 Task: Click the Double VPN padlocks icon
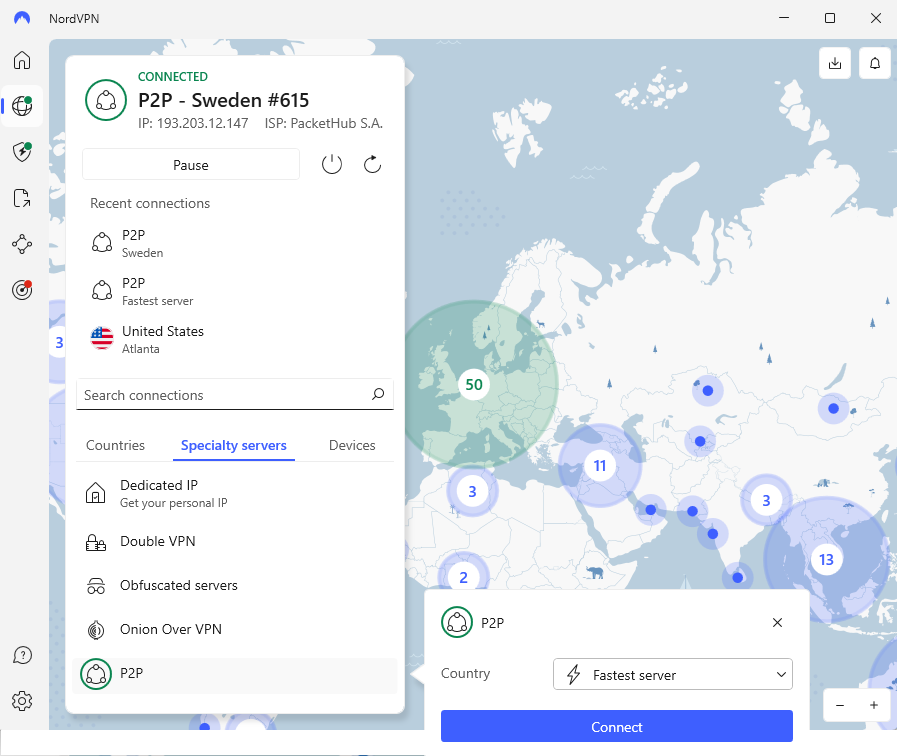click(96, 542)
